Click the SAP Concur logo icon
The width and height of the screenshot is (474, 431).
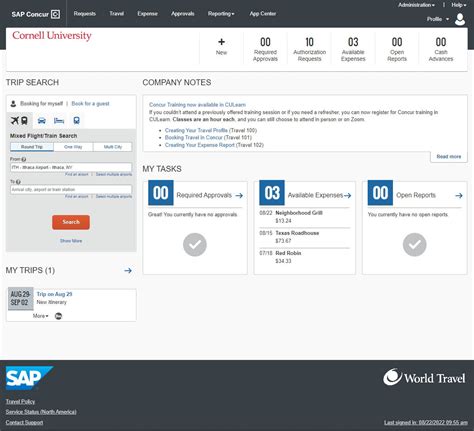[x=56, y=14]
